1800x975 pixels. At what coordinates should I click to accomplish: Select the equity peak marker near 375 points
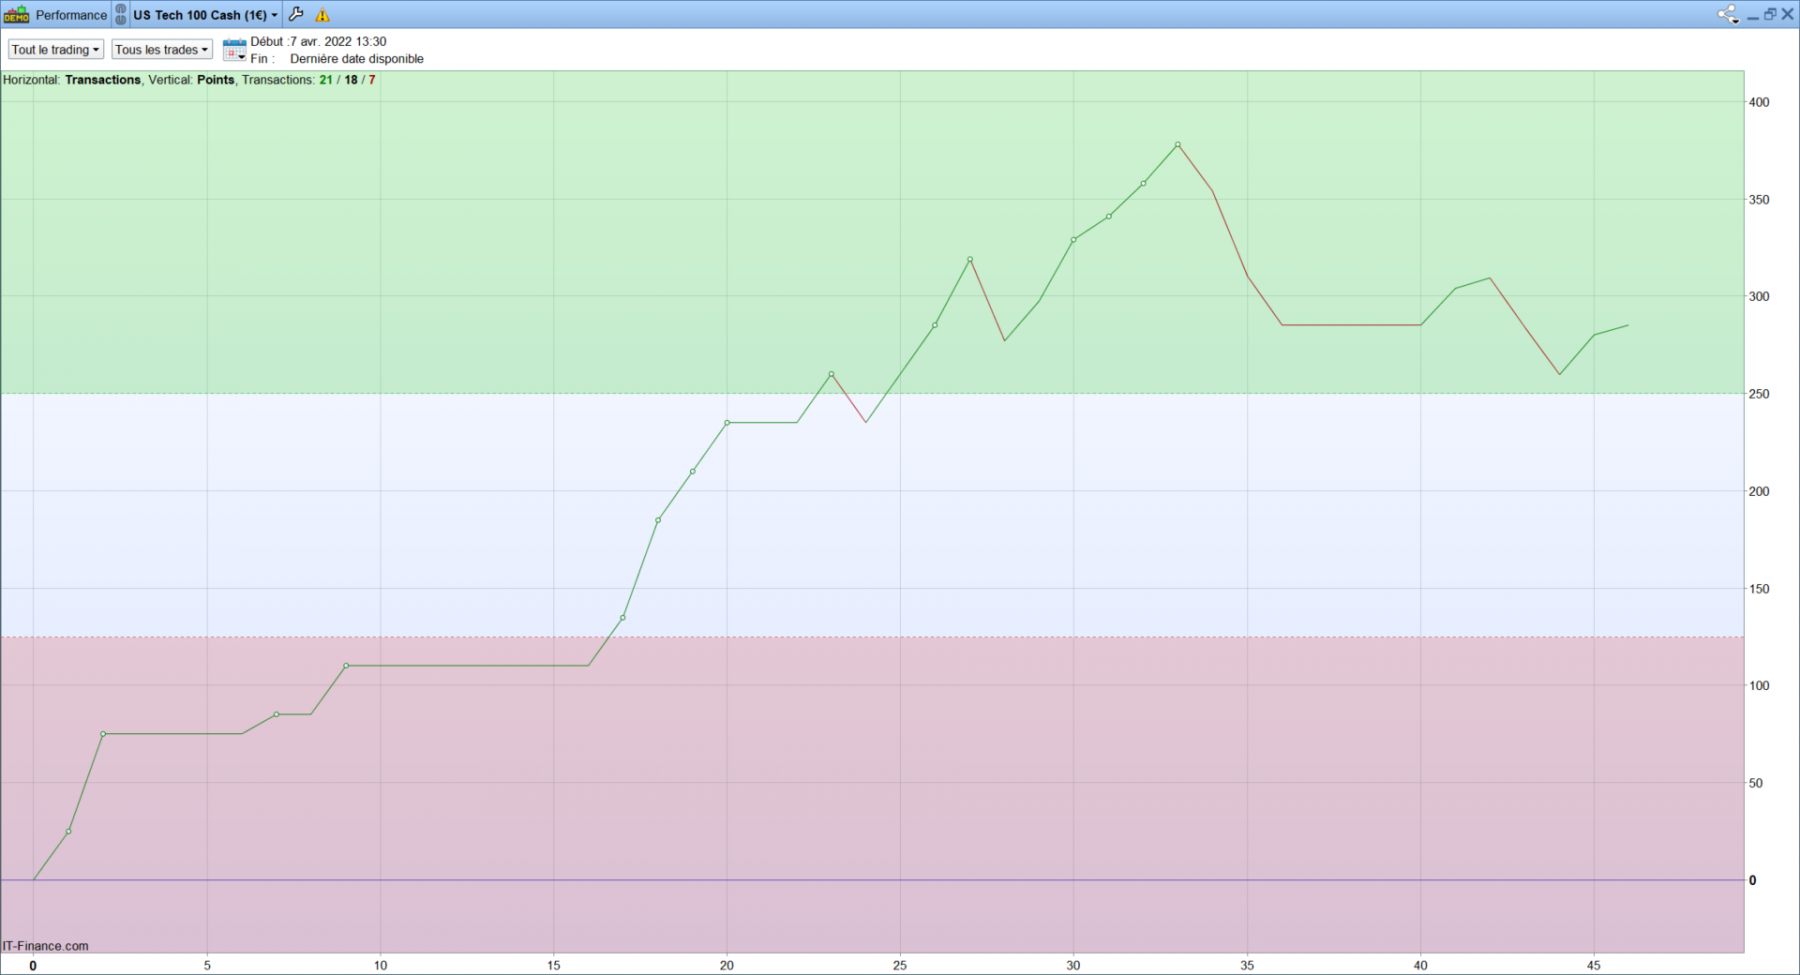pos(1178,145)
